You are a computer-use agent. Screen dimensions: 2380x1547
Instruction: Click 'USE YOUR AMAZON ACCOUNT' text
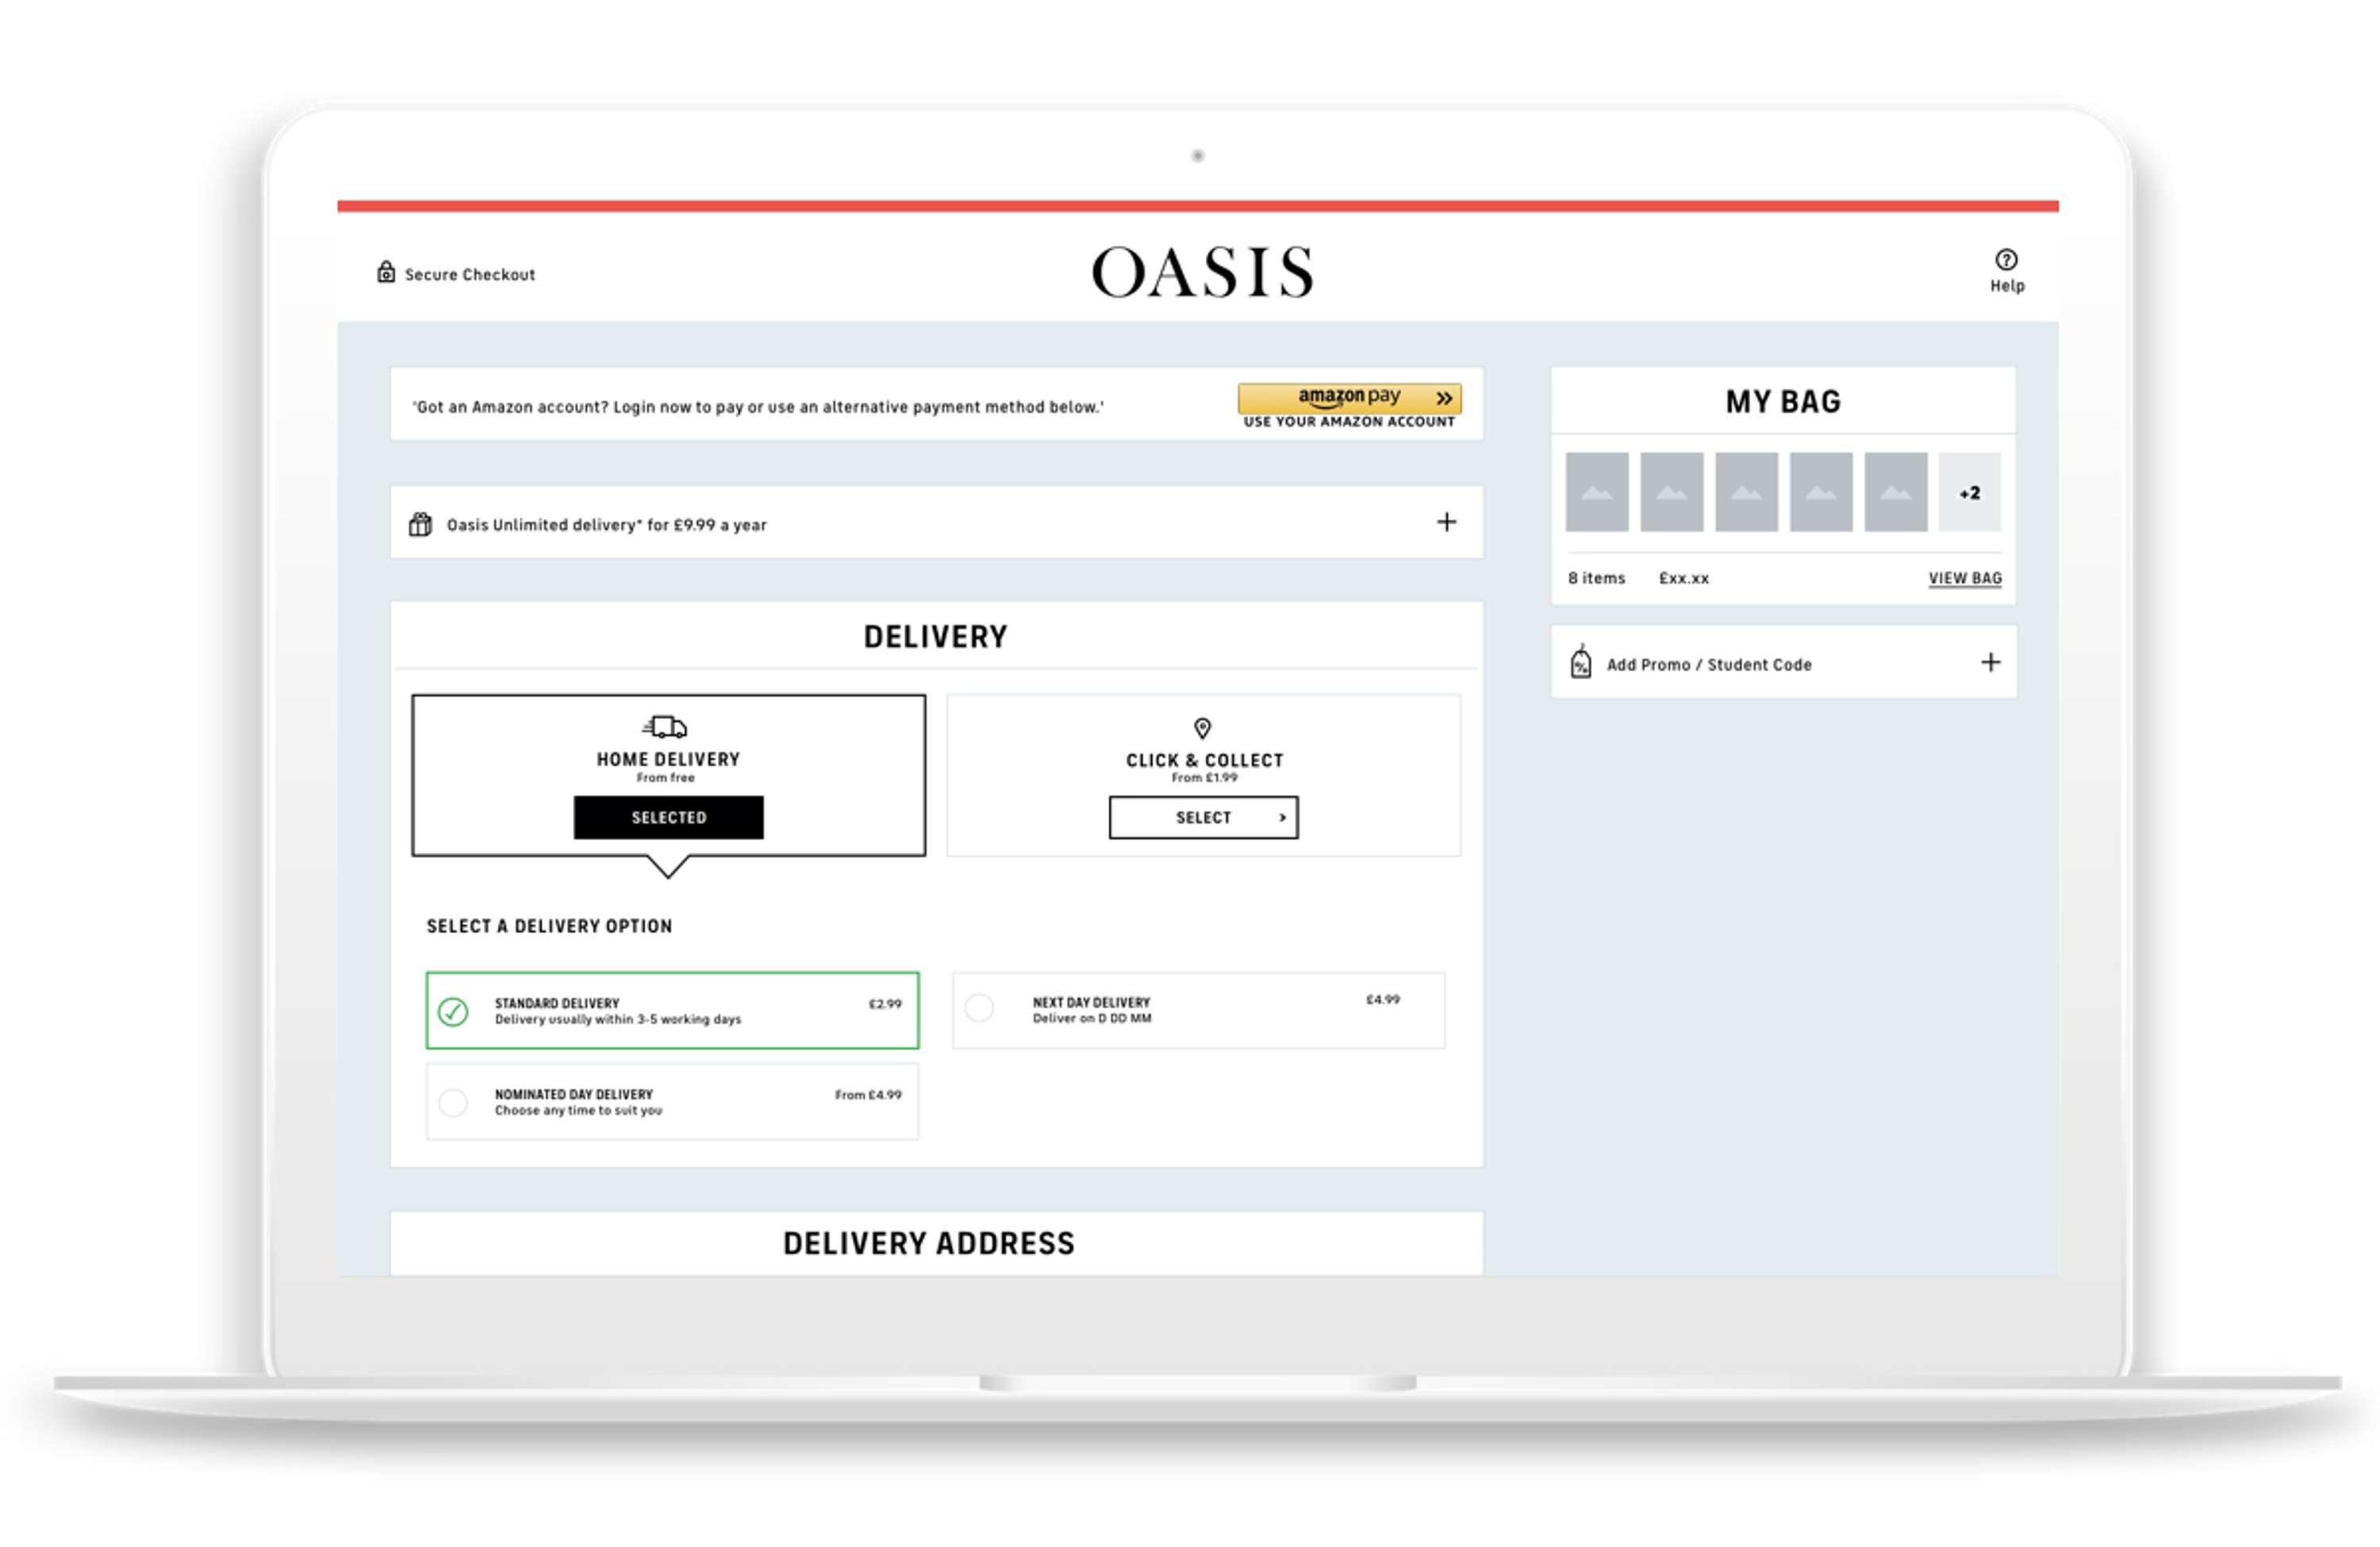coord(1349,422)
